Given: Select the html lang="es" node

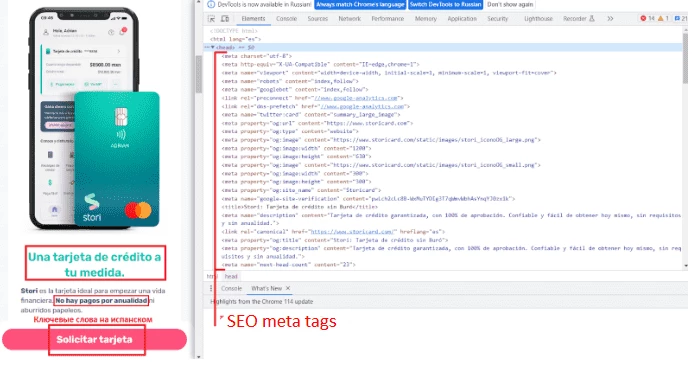Looking at the screenshot, I should (235, 39).
